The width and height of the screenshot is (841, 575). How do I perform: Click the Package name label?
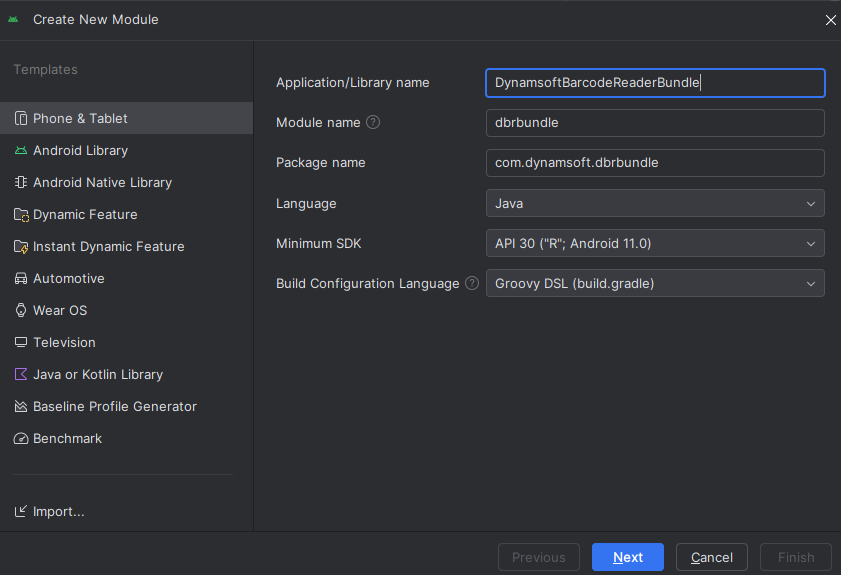[321, 163]
